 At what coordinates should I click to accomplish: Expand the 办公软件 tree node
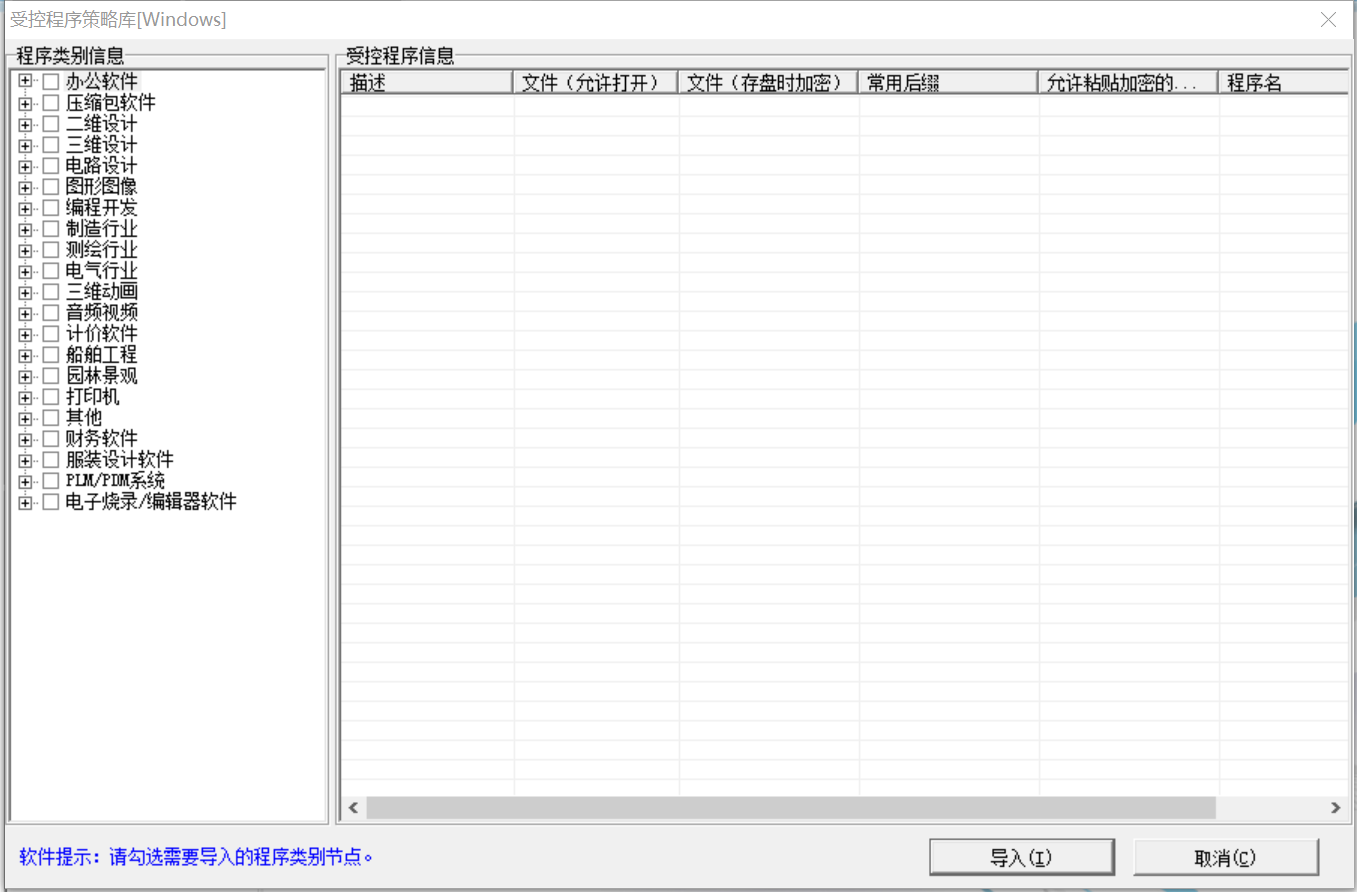click(x=25, y=82)
